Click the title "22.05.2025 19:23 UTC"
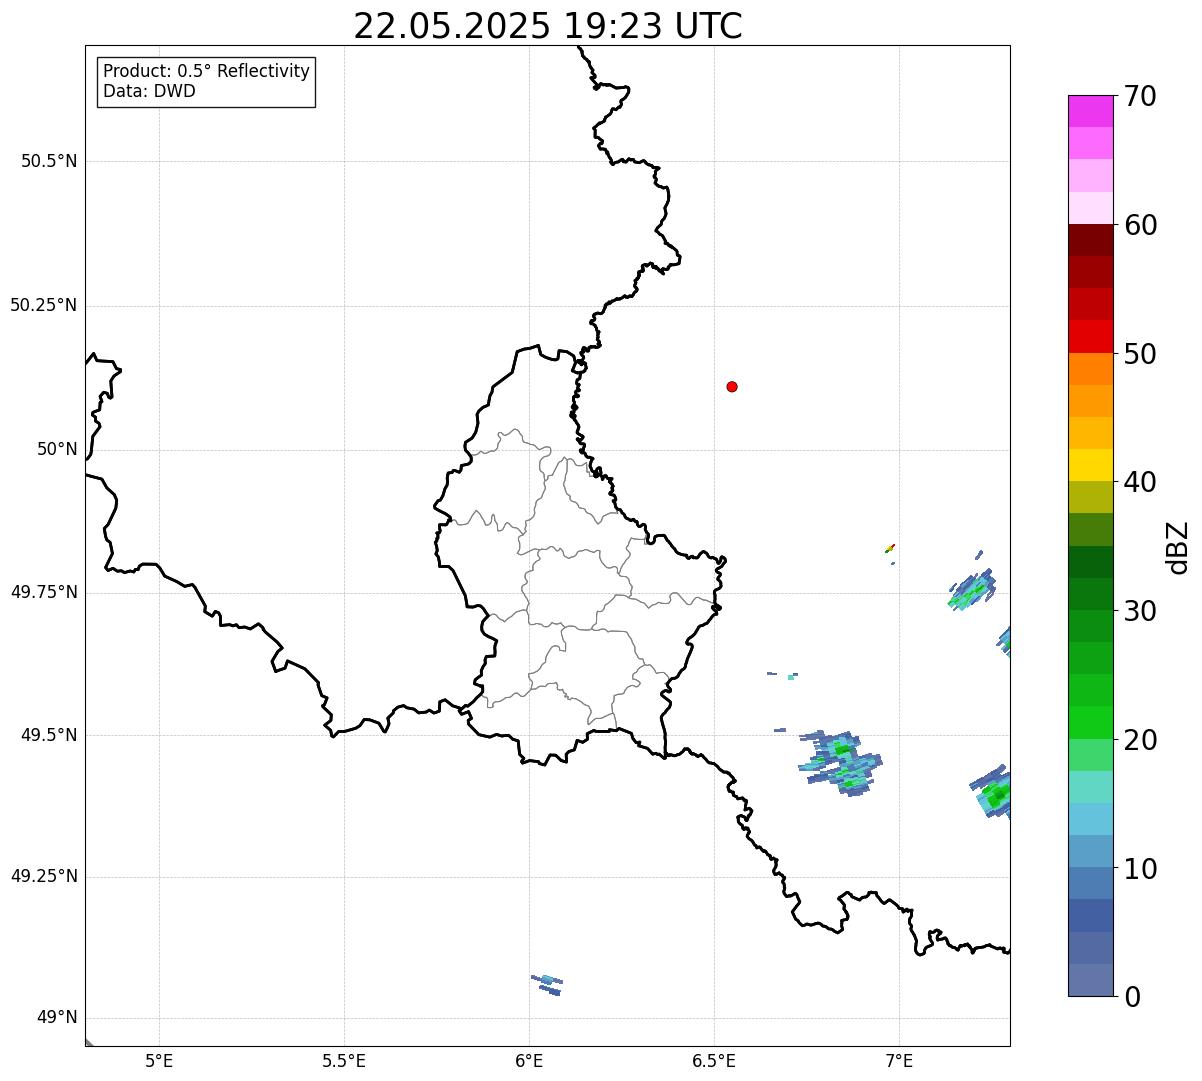The height and width of the screenshot is (1081, 1202). [548, 25]
